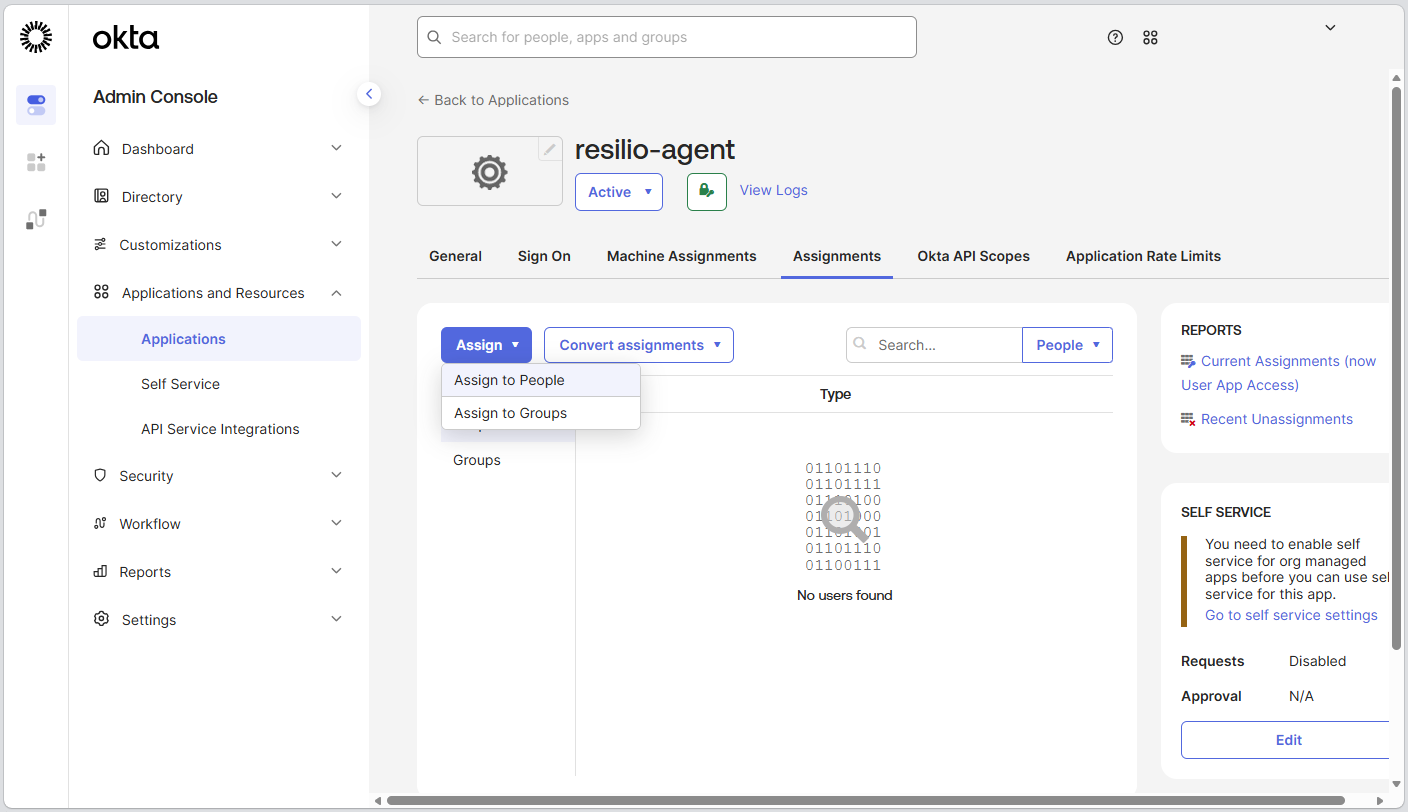Open the People search filter dropdown
1408x812 pixels.
click(1067, 345)
